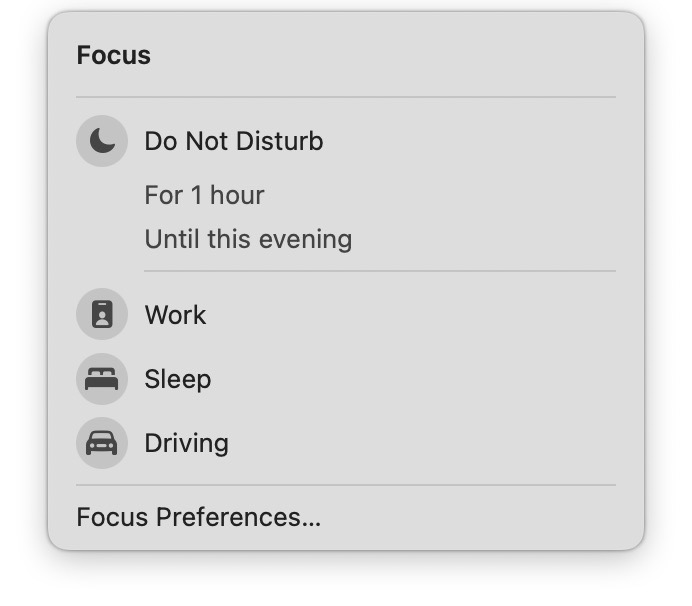Hit the bed symbol next to Sleep
This screenshot has width=692, height=606.
pos(102,379)
